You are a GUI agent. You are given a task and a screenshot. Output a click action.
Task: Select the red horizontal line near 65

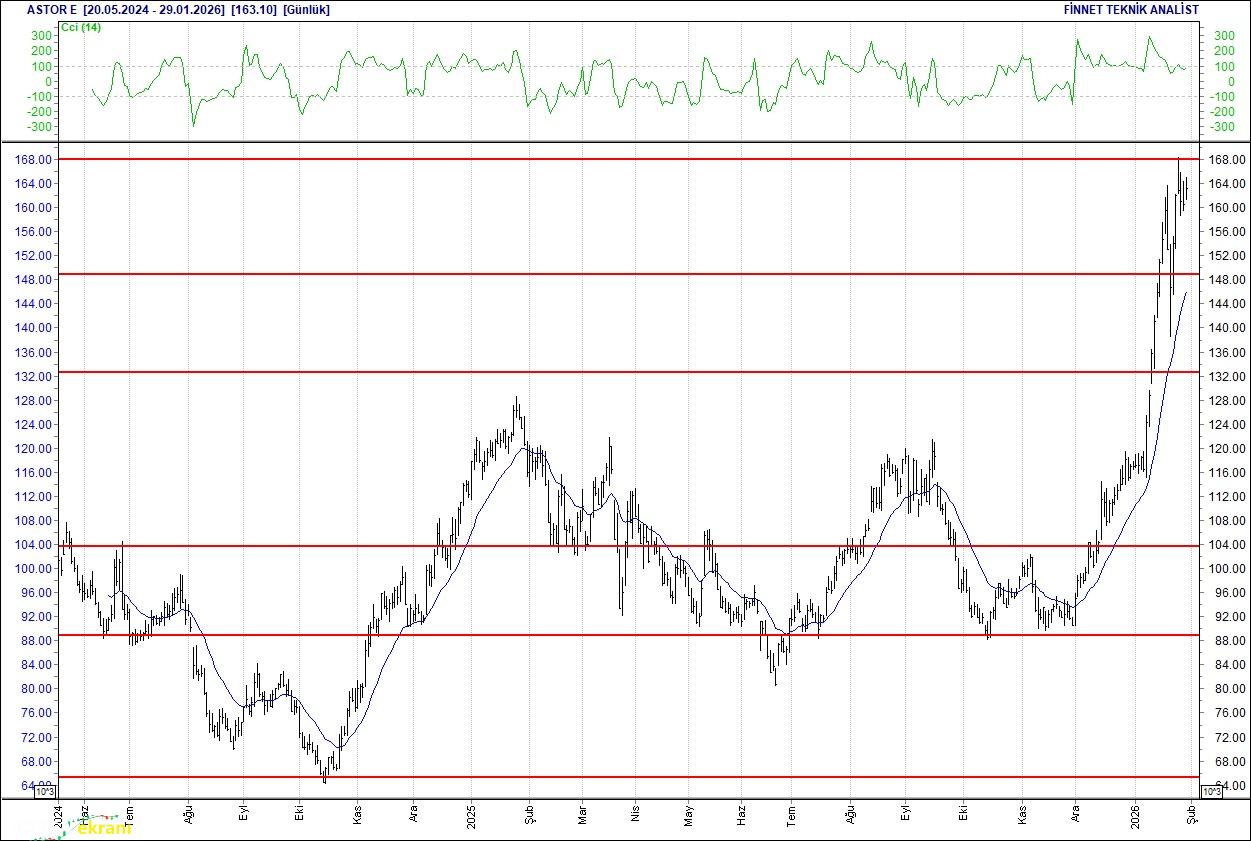(600, 776)
